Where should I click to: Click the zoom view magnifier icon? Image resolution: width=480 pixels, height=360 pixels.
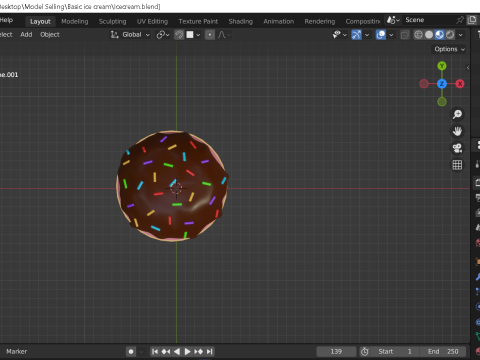tap(457, 114)
